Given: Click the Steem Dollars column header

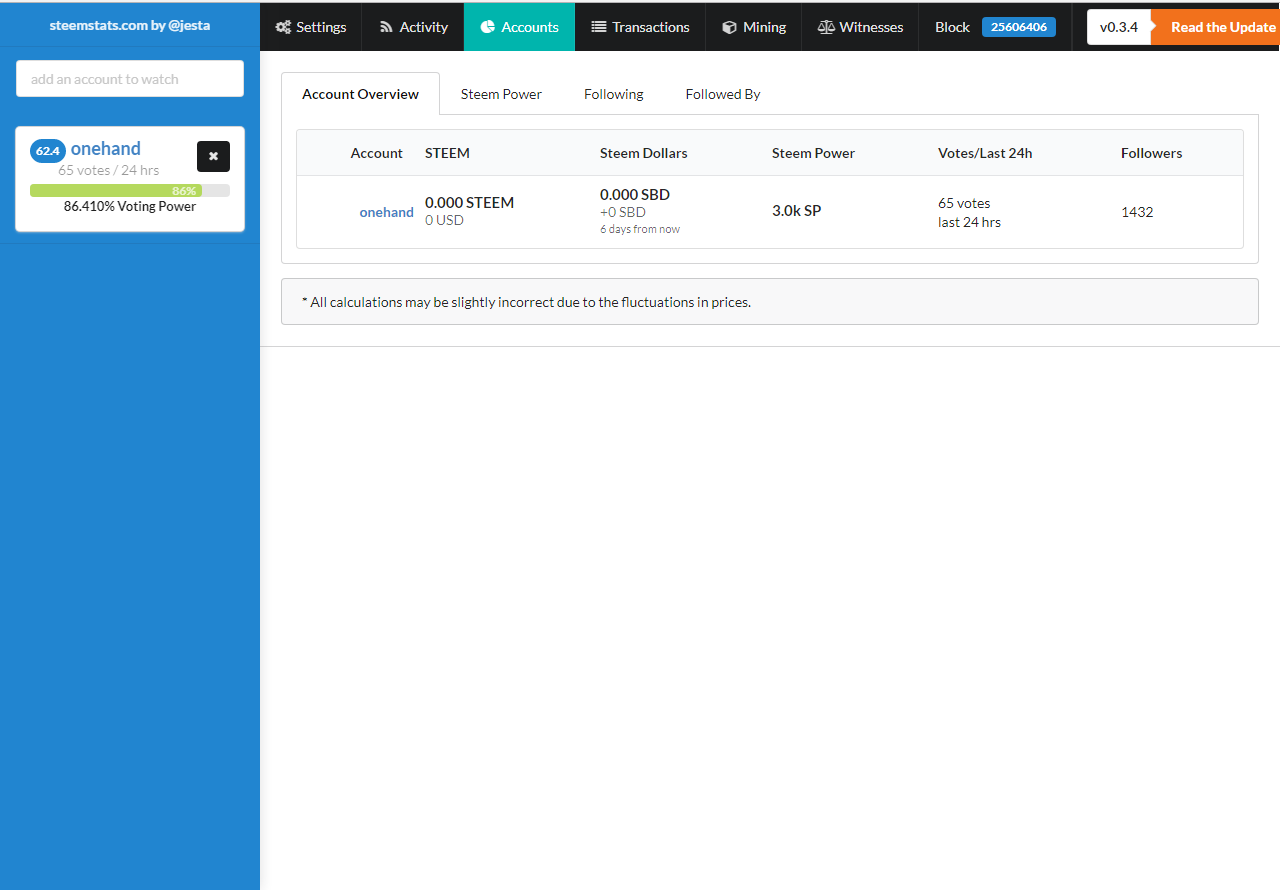Looking at the screenshot, I should pos(644,153).
